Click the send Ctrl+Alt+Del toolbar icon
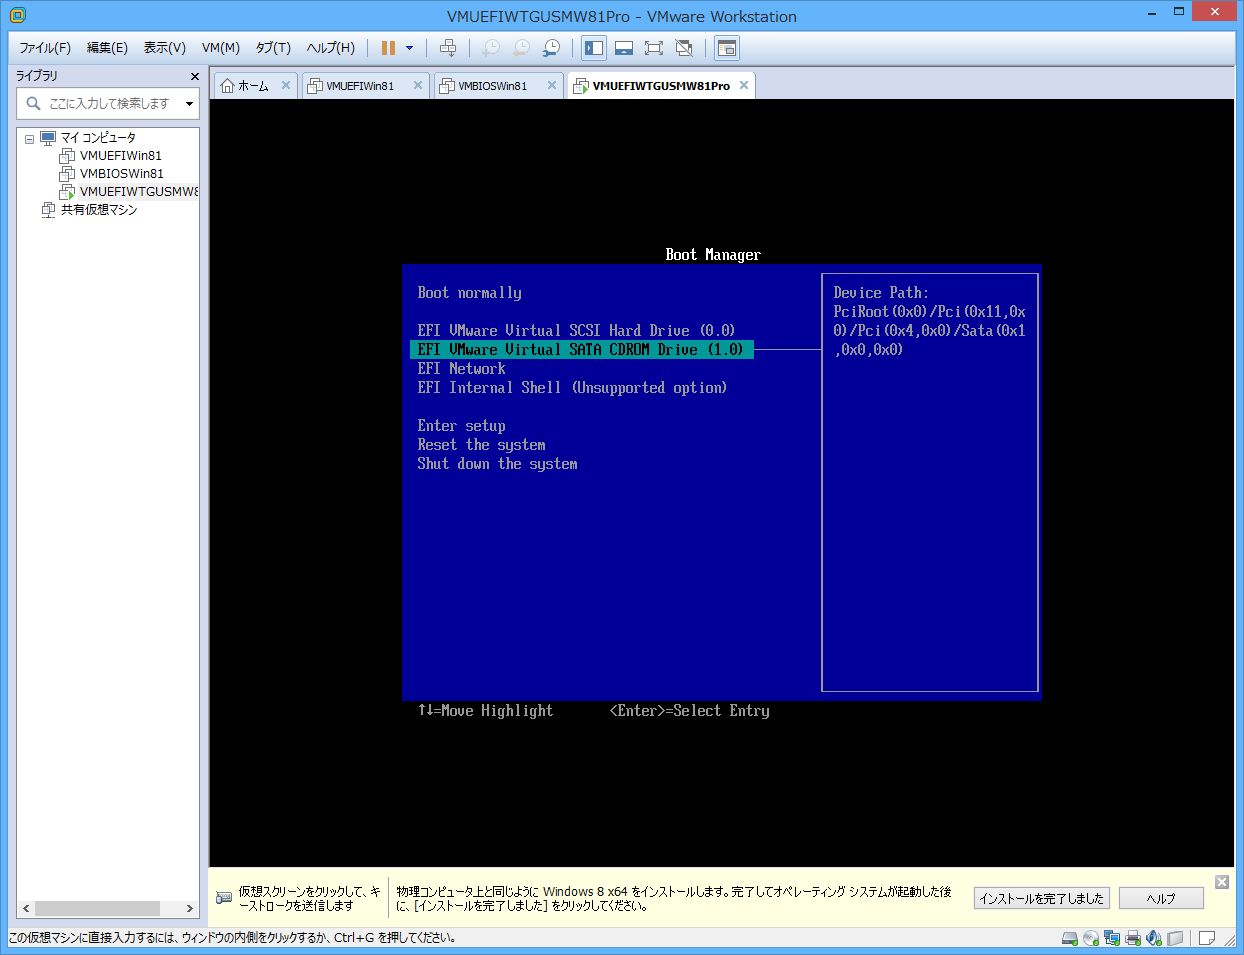The height and width of the screenshot is (955, 1244). (x=448, y=48)
